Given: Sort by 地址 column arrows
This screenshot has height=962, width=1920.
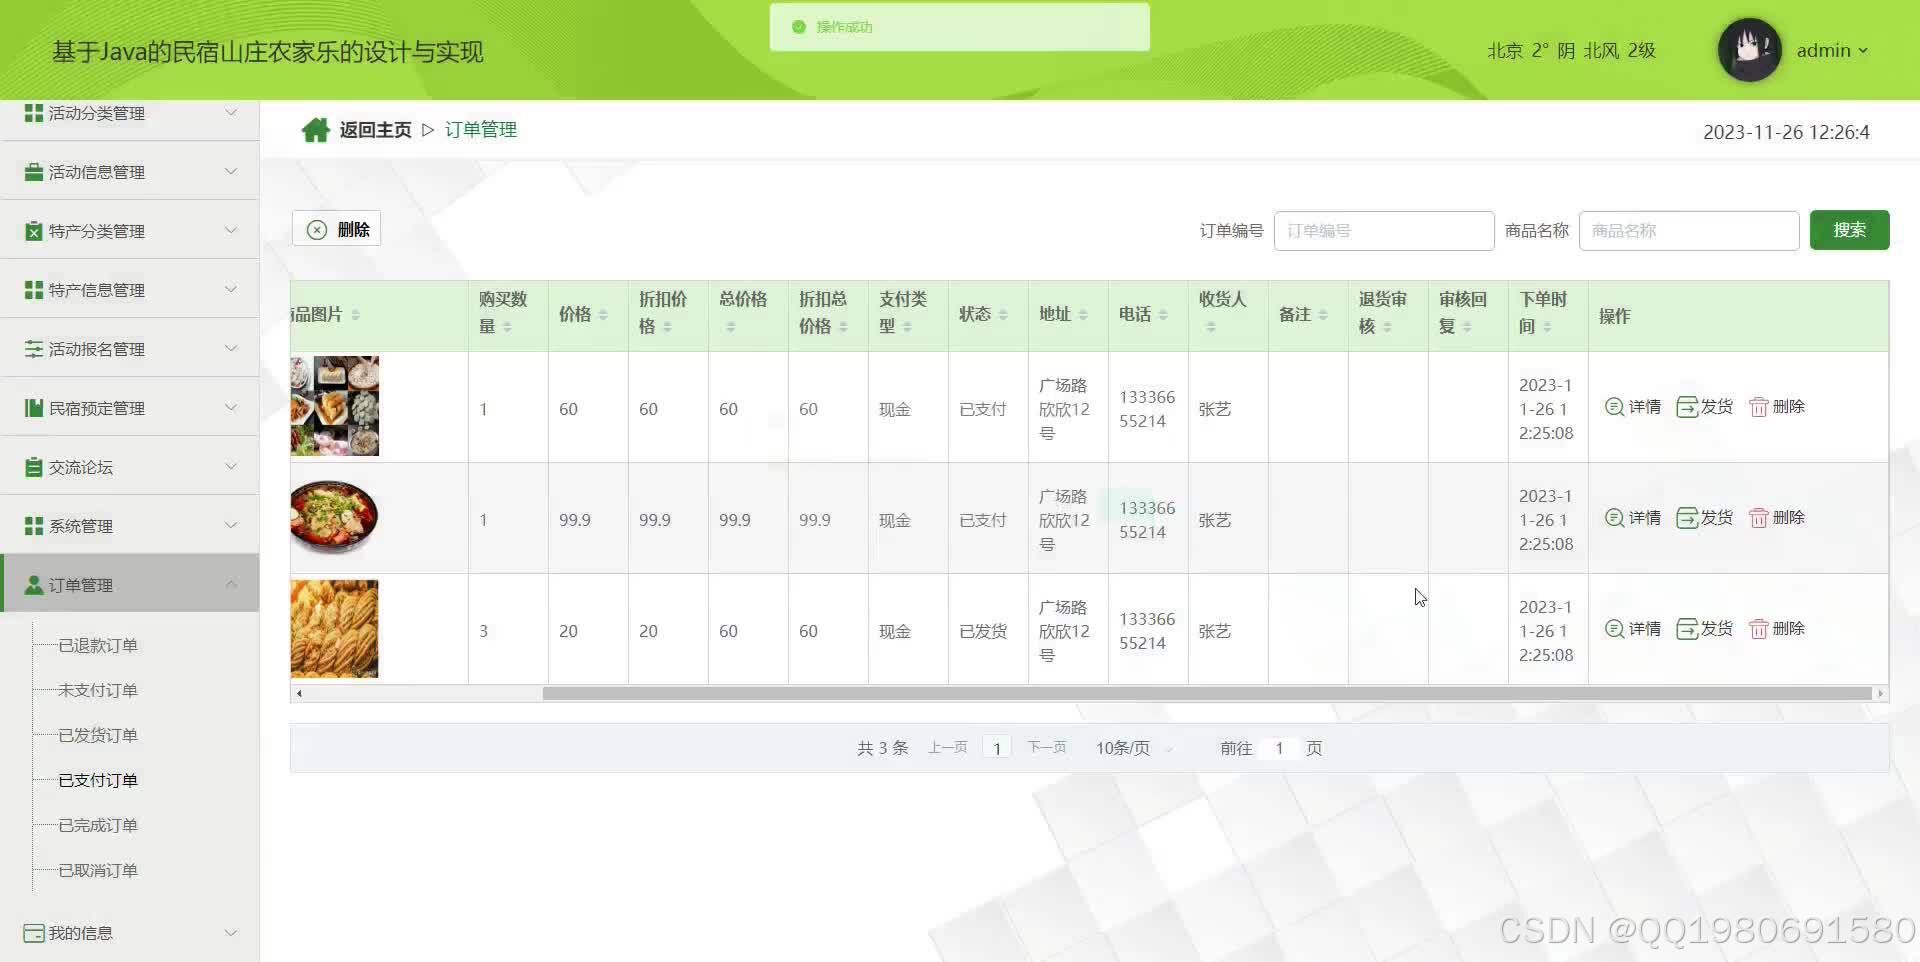Looking at the screenshot, I should click(x=1083, y=315).
